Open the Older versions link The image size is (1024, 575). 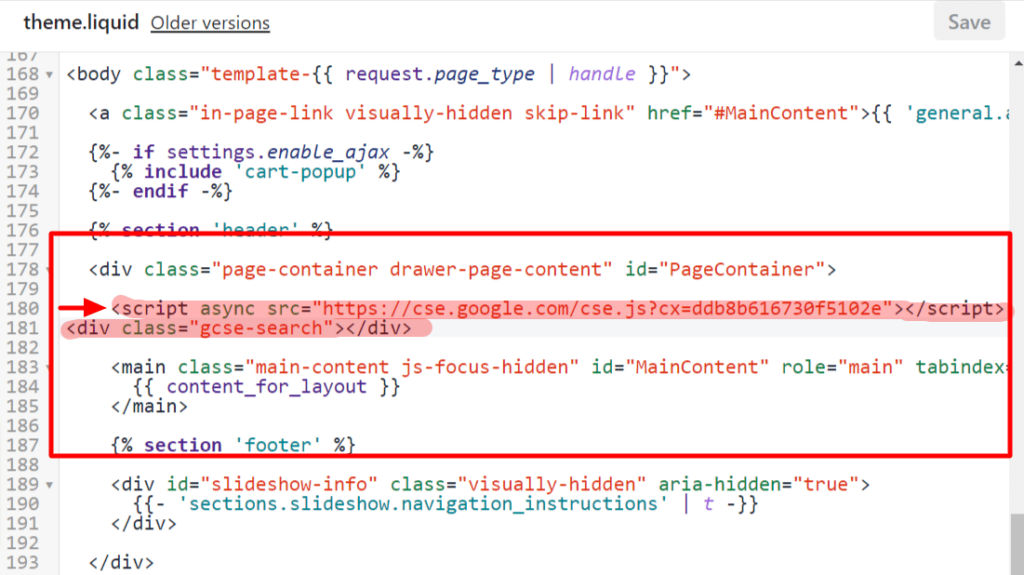click(x=210, y=23)
